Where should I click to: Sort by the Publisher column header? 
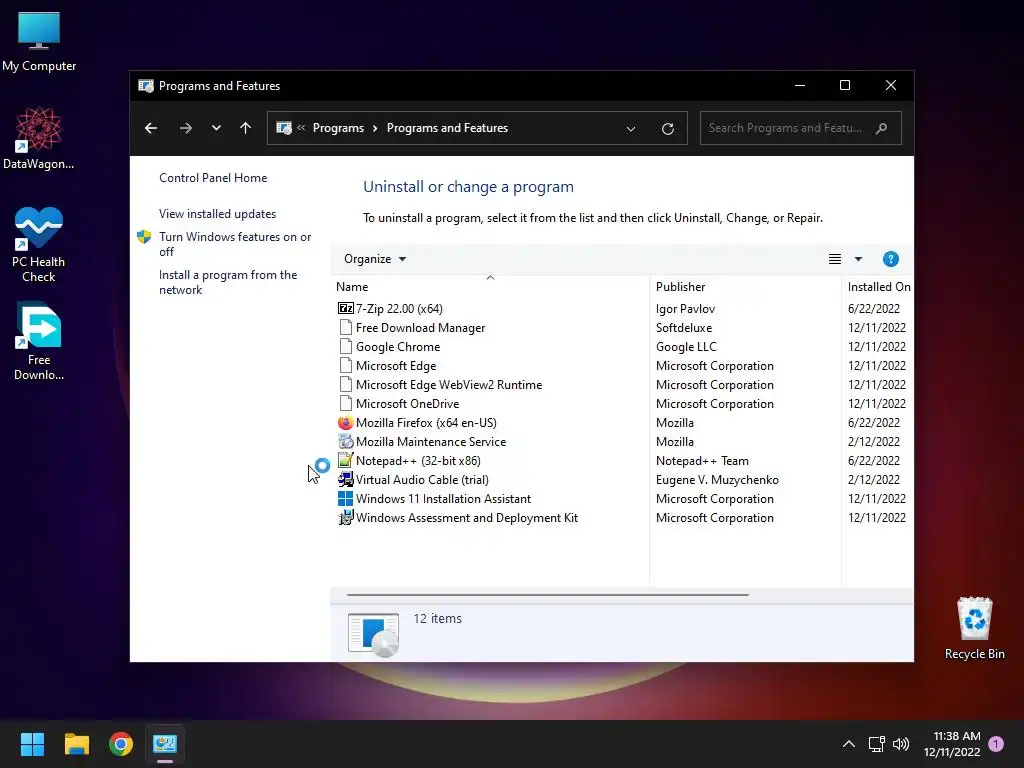[745, 287]
